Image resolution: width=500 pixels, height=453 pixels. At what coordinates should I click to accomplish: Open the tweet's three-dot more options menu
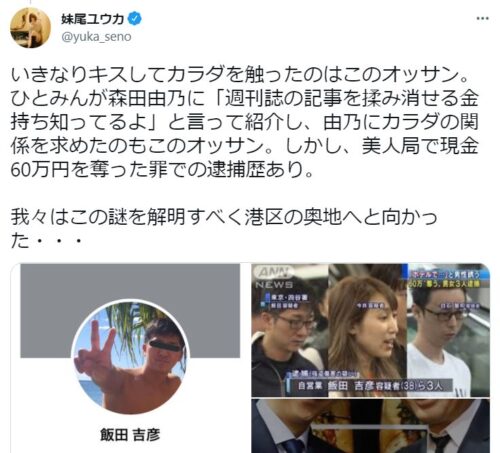(x=483, y=19)
